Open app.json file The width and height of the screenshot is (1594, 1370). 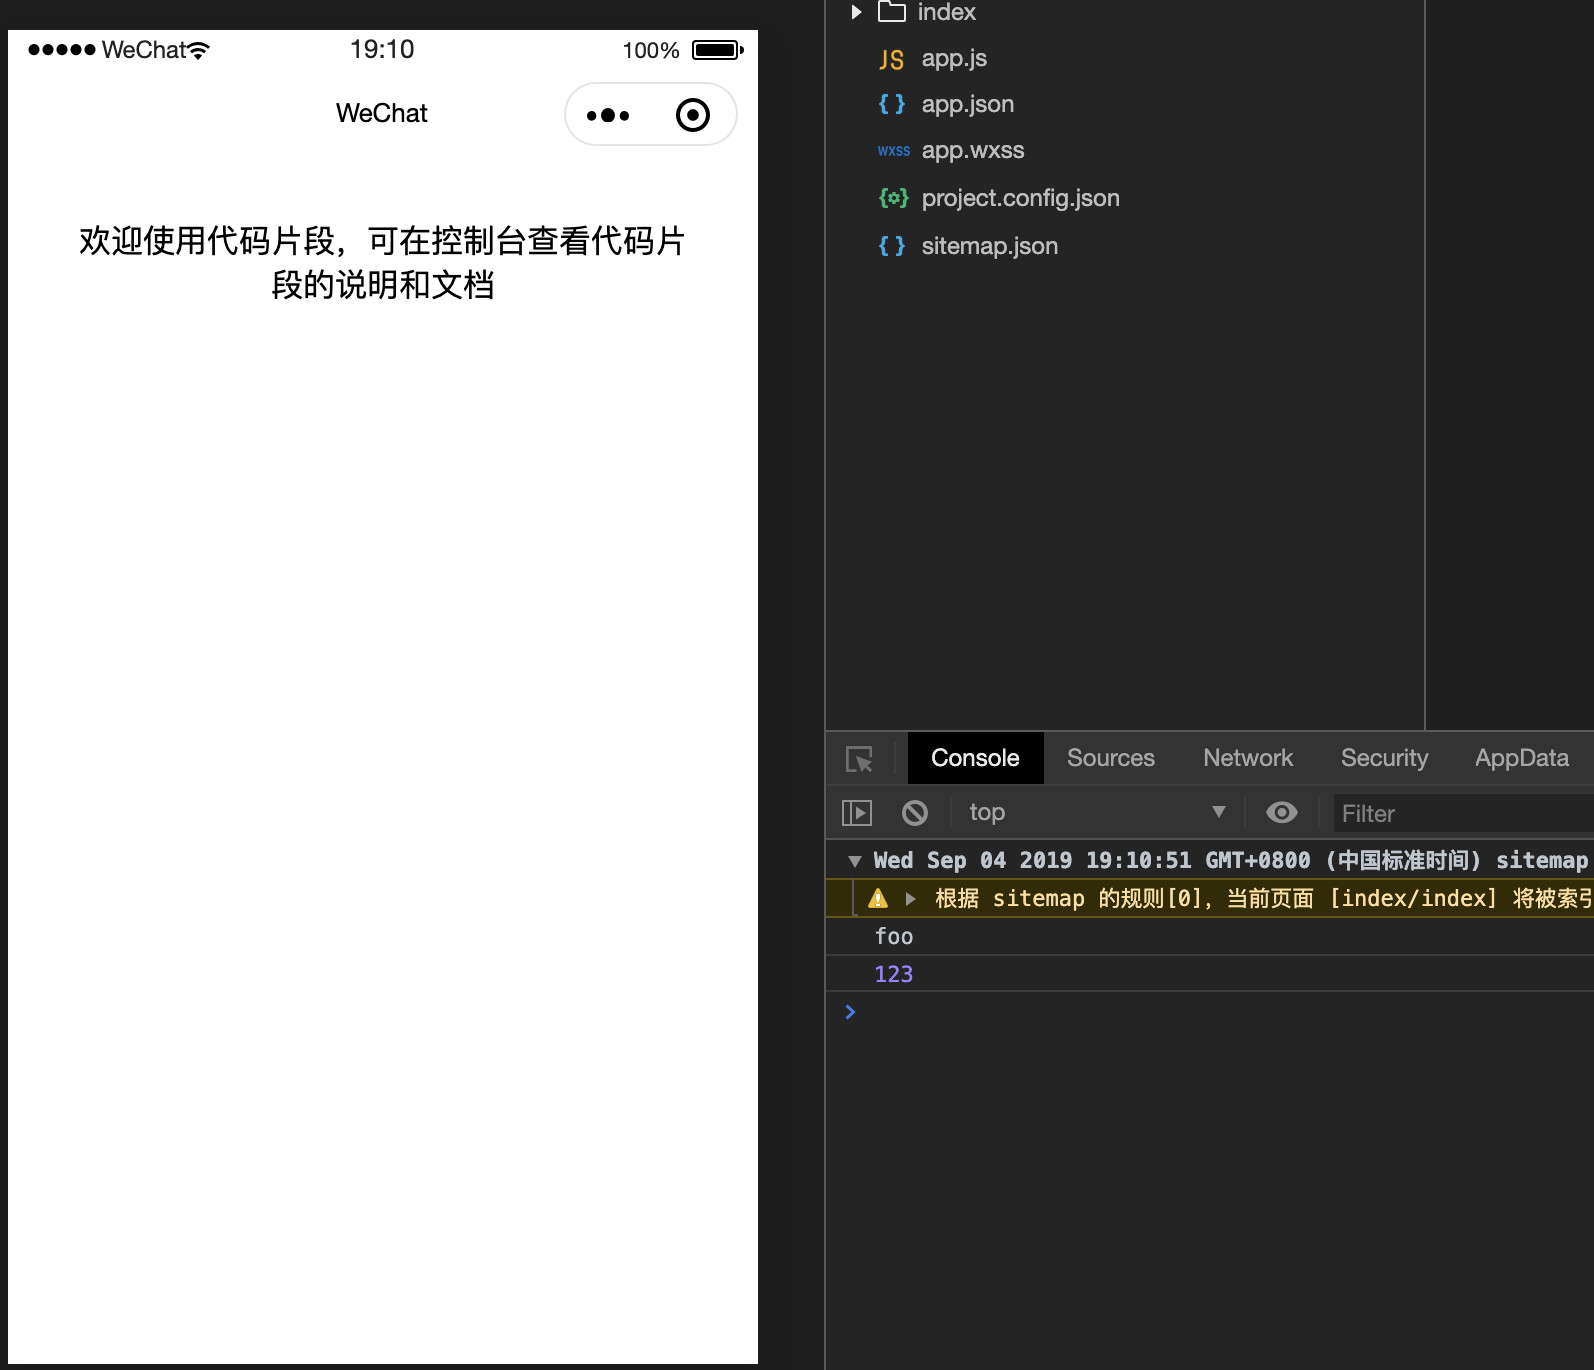tap(967, 104)
